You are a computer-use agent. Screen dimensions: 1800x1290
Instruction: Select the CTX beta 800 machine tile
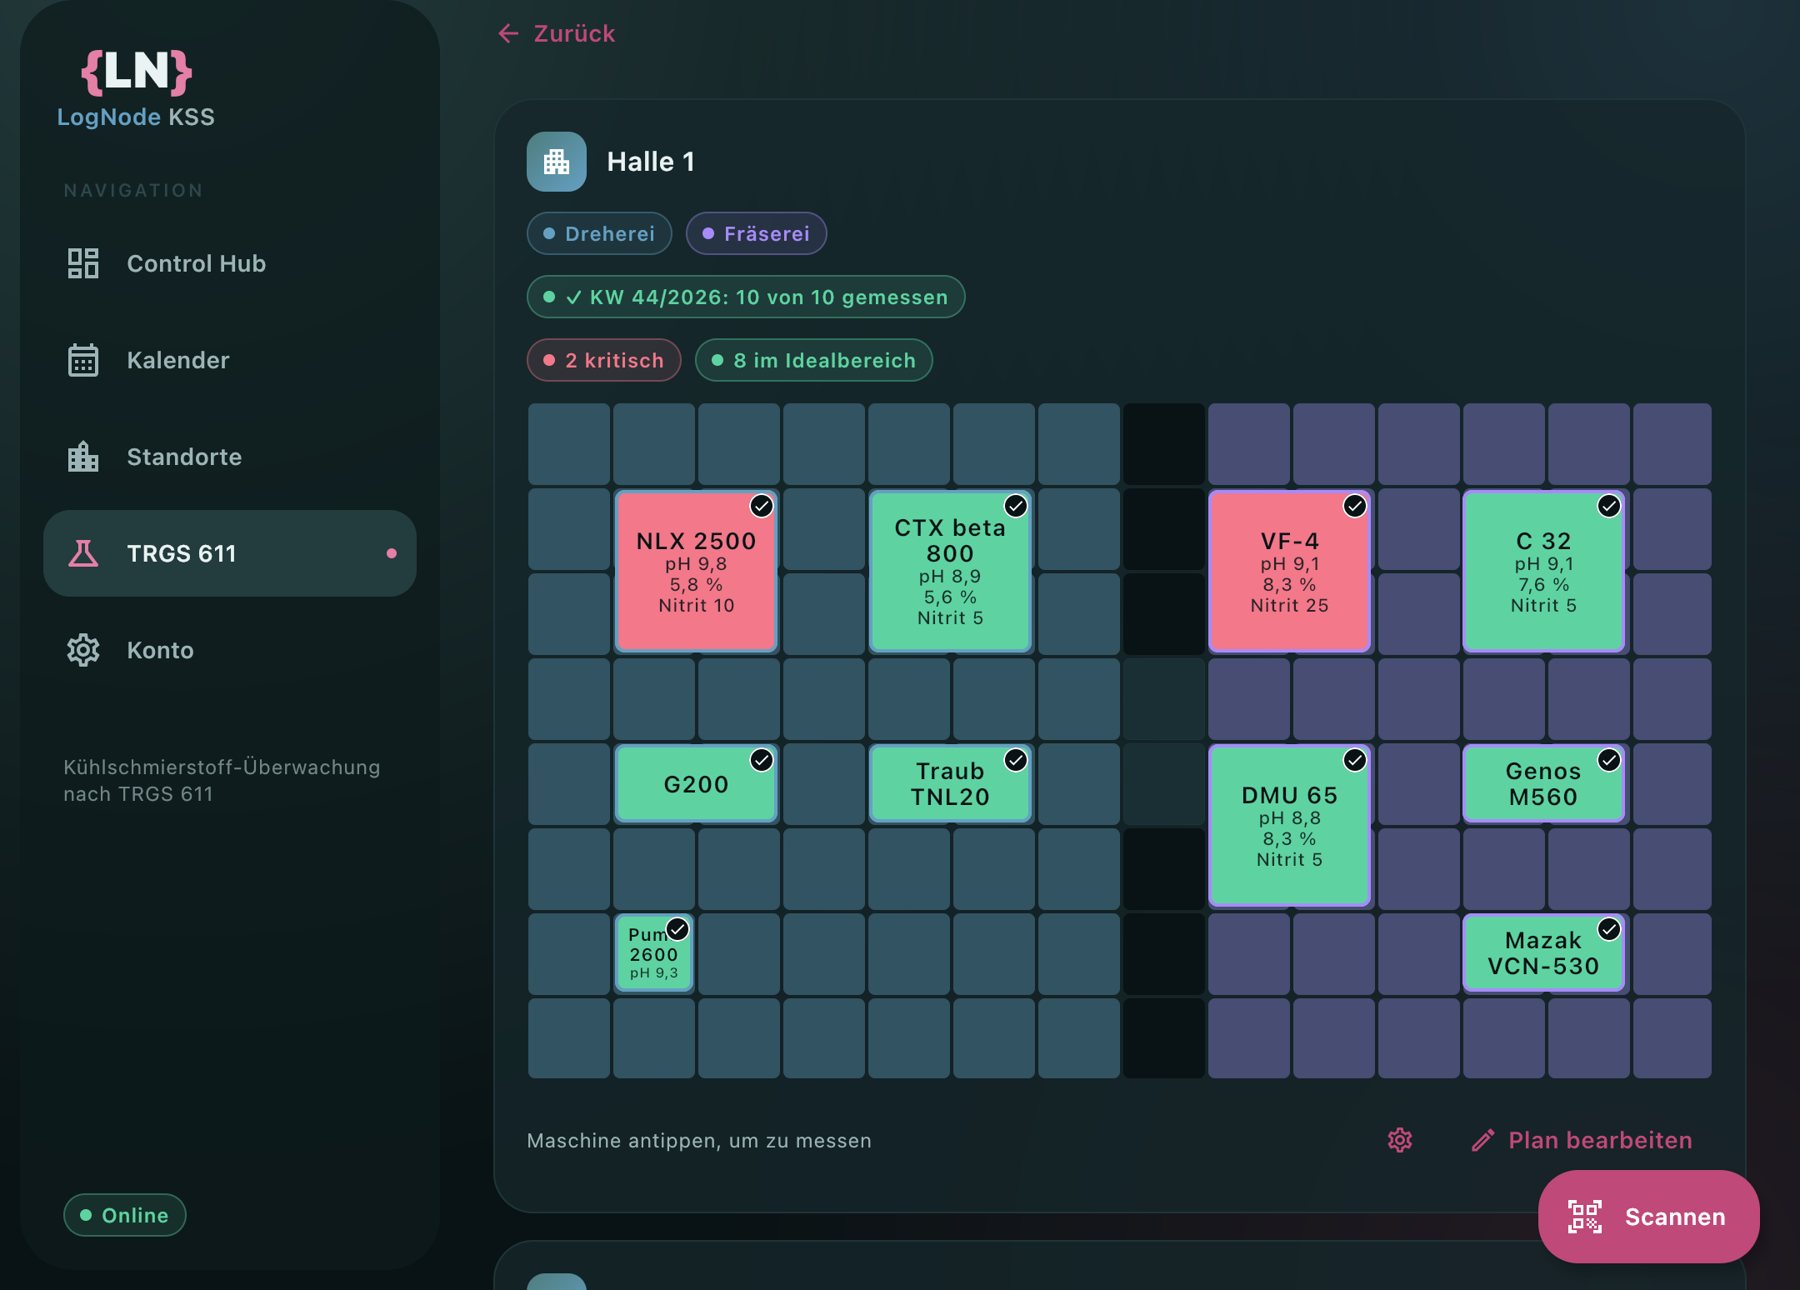point(950,571)
